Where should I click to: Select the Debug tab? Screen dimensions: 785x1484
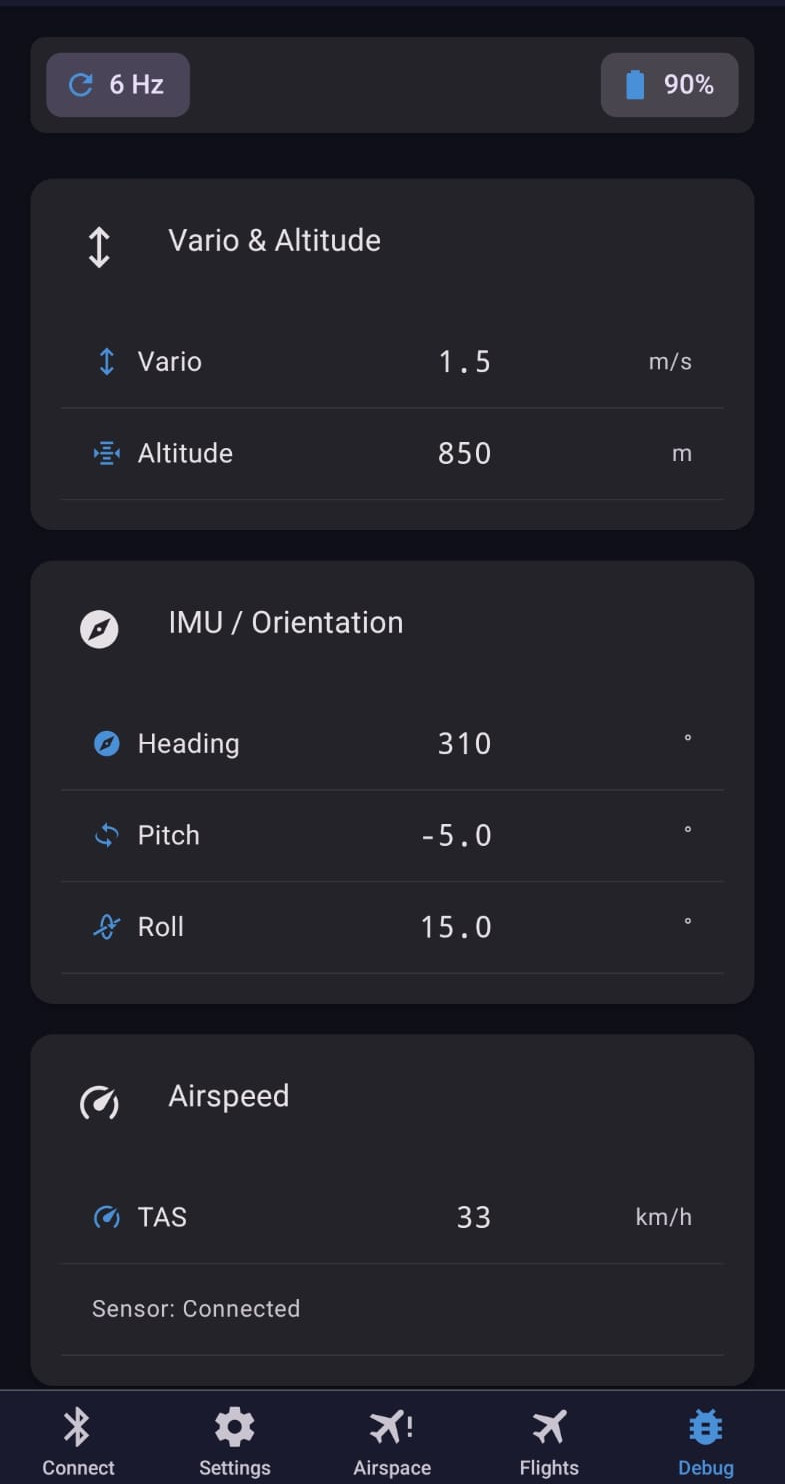pyautogui.click(x=706, y=1441)
